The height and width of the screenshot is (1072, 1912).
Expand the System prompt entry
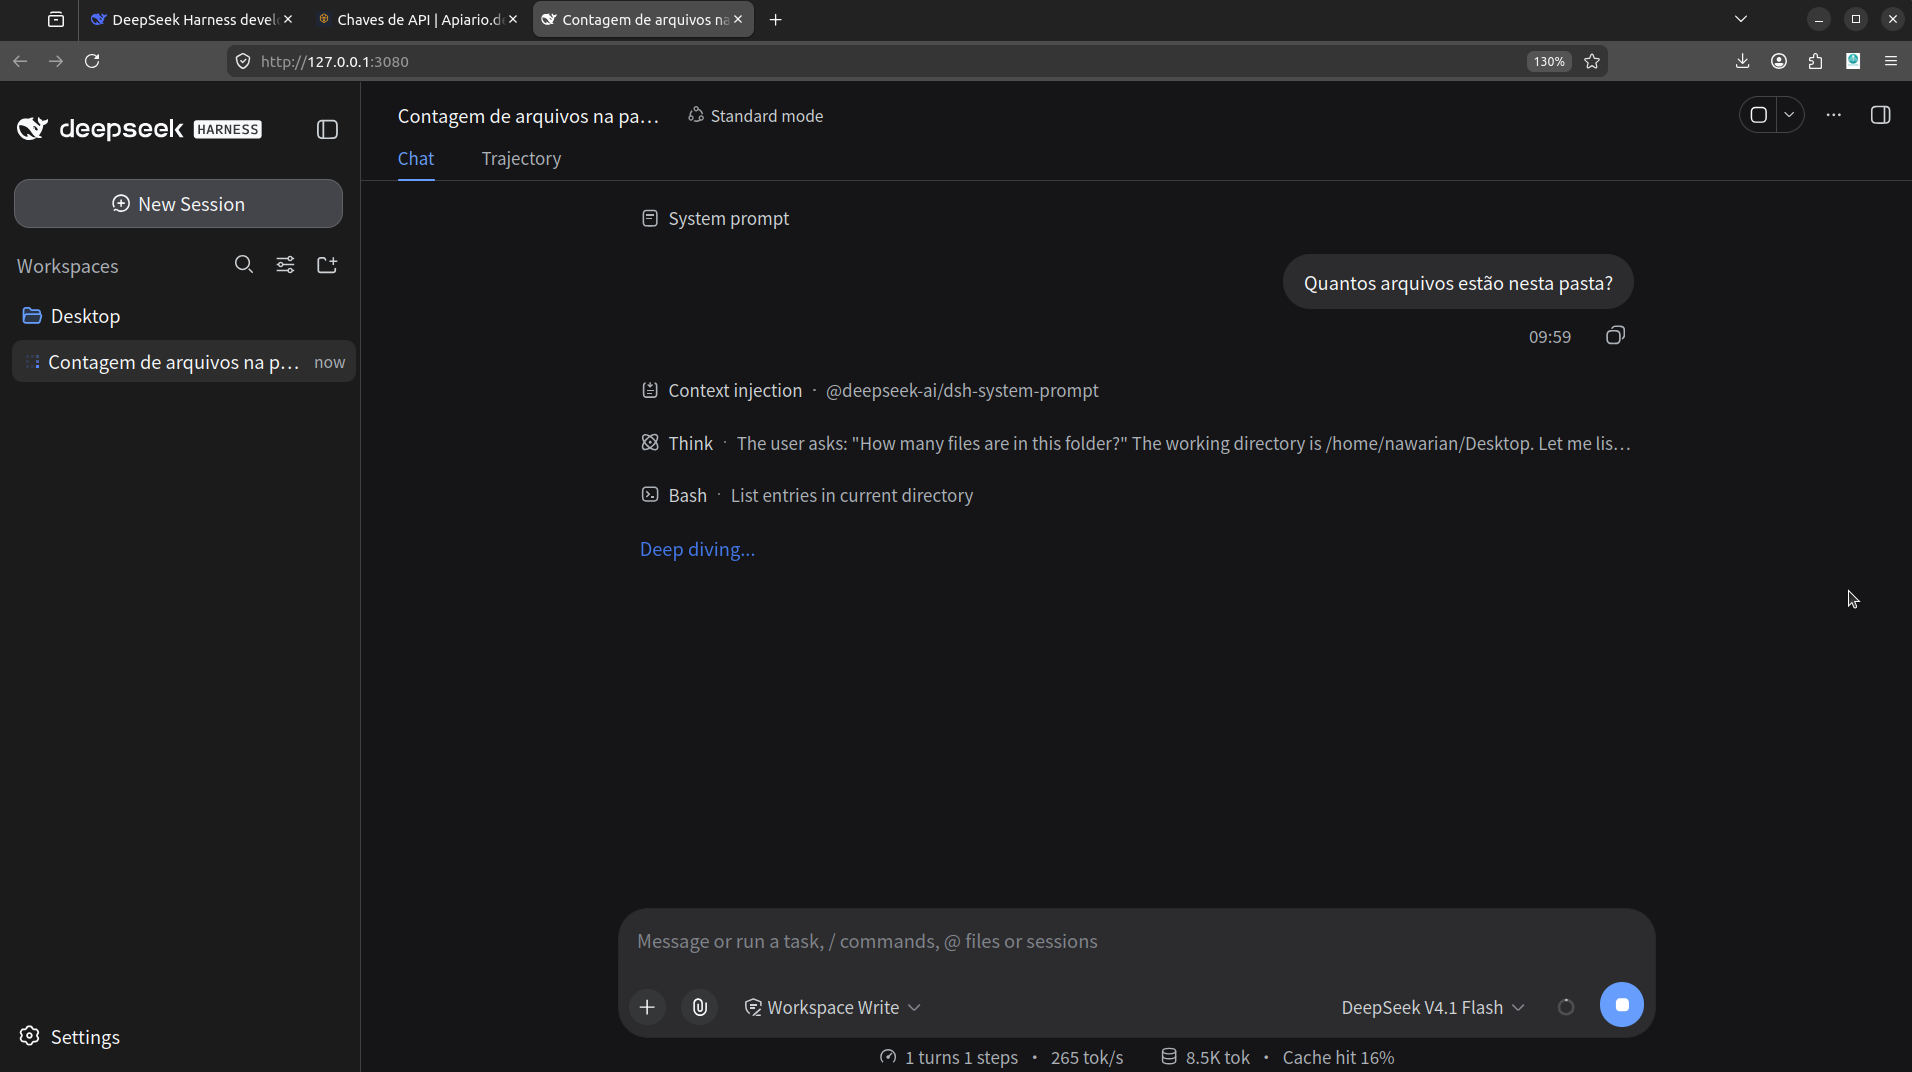[715, 219]
